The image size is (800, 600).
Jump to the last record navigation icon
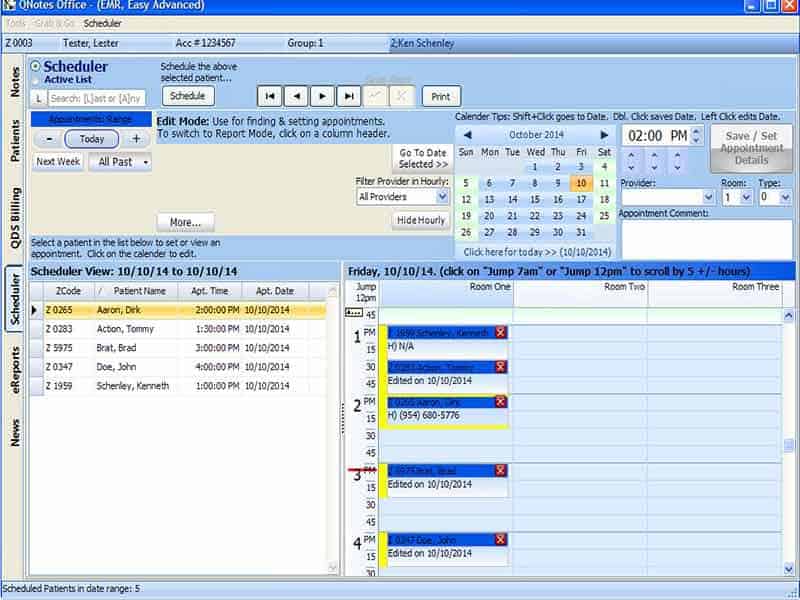tap(351, 95)
